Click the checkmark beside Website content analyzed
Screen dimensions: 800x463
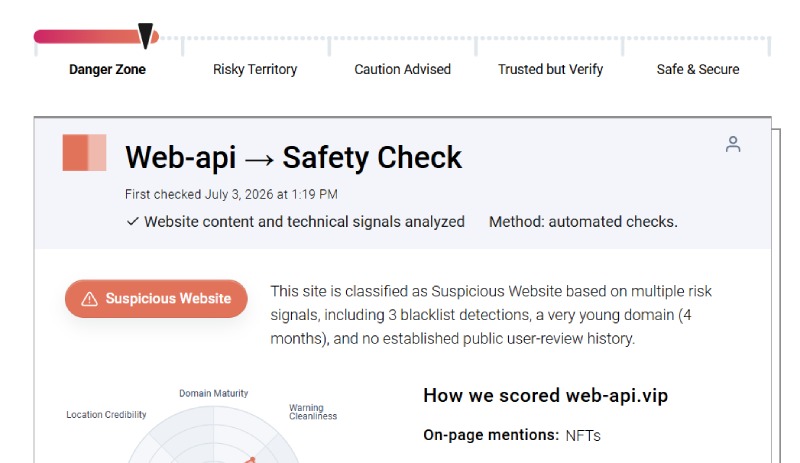coord(133,222)
